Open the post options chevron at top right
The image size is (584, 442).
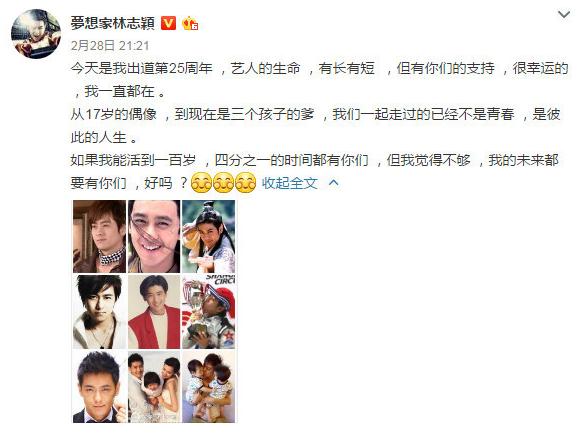(564, 15)
